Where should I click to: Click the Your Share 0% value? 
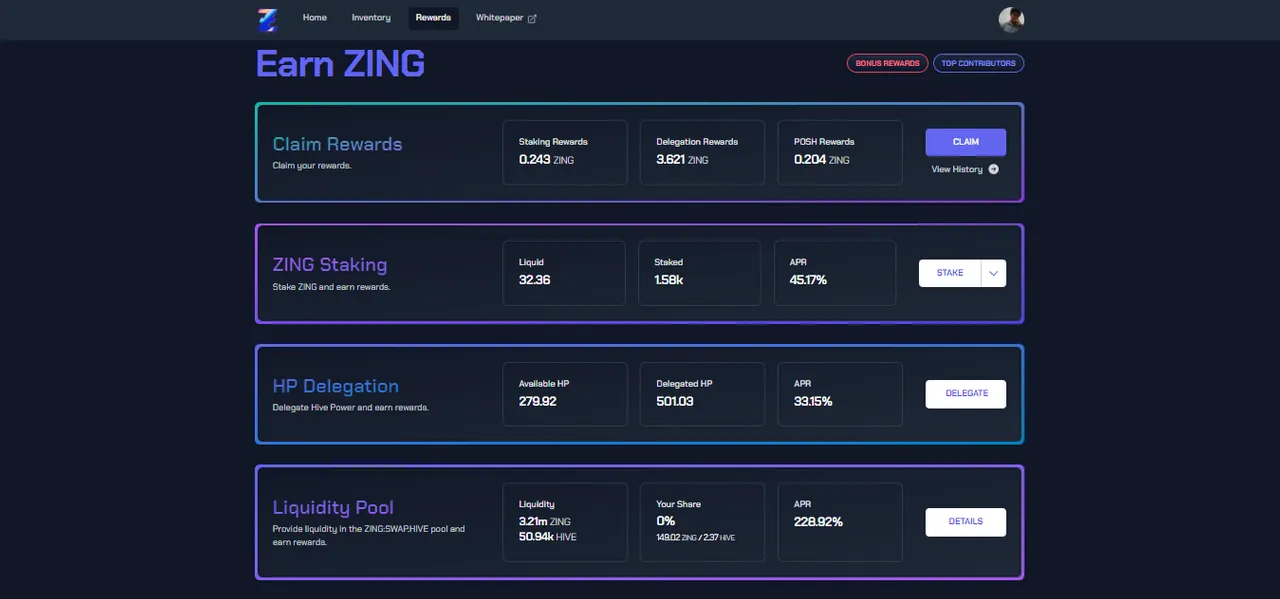(666, 521)
